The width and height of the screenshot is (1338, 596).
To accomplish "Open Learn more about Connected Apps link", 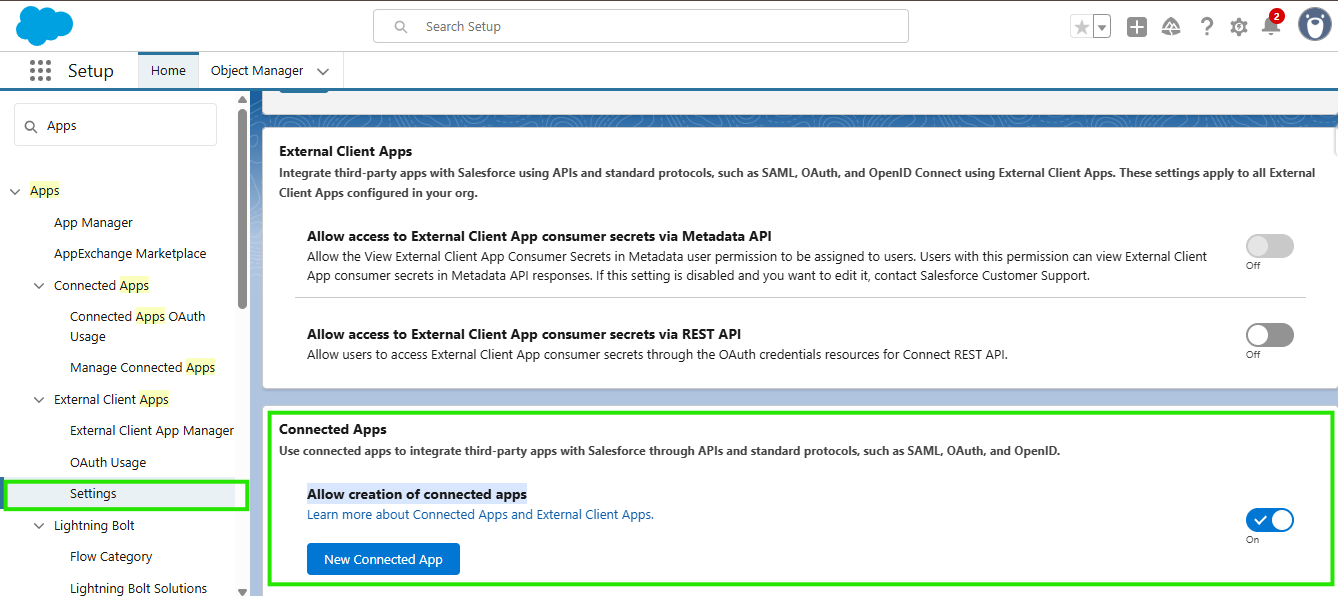I will [x=480, y=515].
